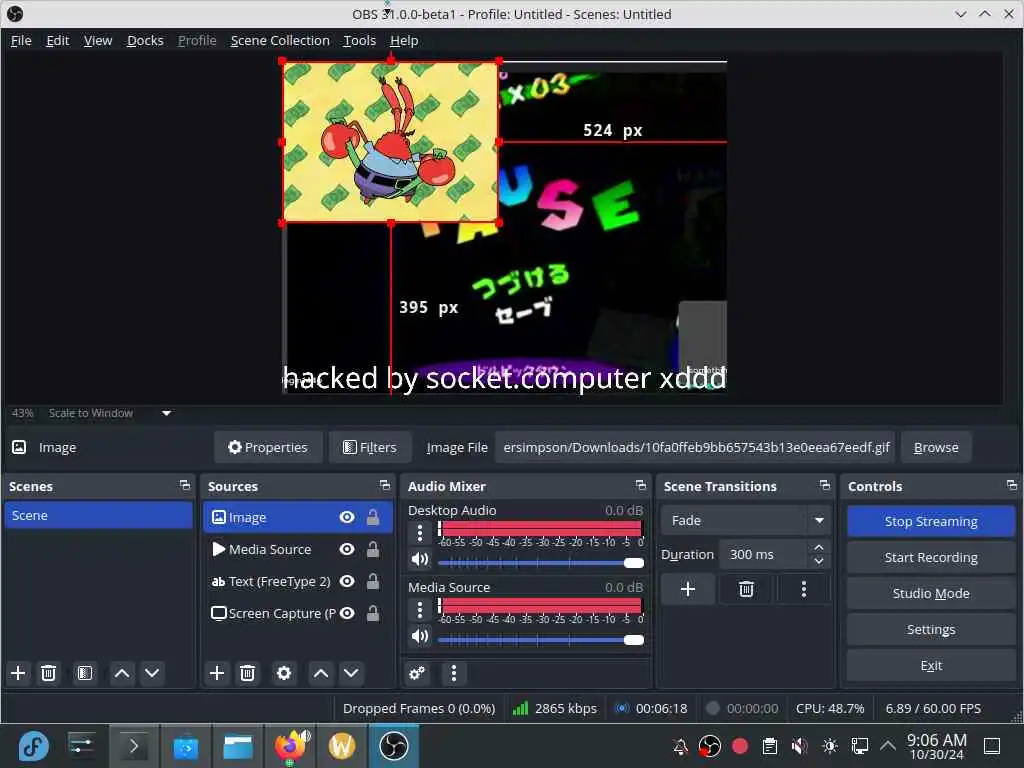Move scene down with arrow icon
The width and height of the screenshot is (1024, 768).
152,673
